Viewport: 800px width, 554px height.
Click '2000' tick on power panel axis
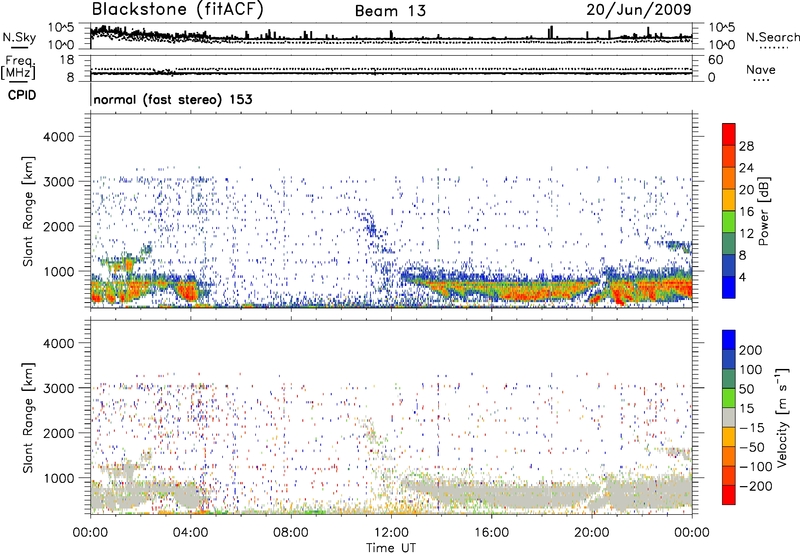pyautogui.click(x=58, y=226)
